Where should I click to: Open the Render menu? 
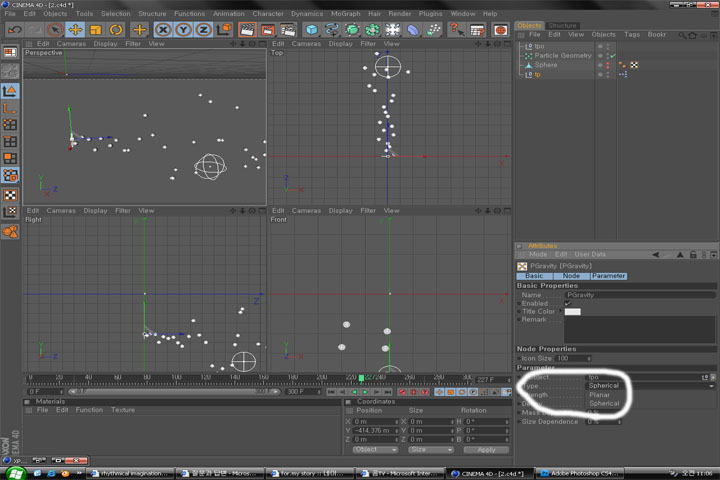[x=399, y=14]
